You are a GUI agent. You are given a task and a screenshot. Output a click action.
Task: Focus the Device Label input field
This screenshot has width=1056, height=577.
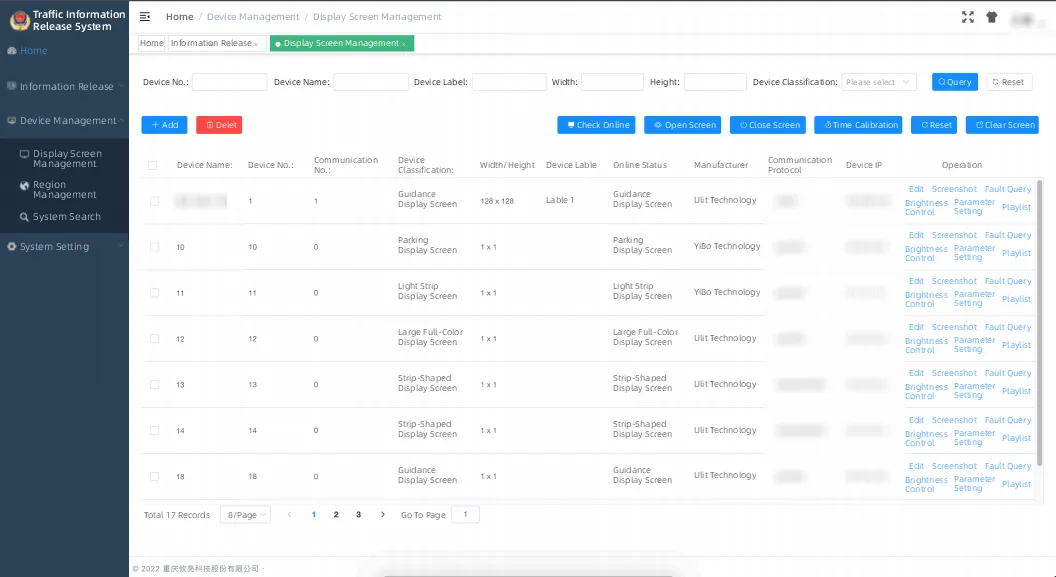(x=509, y=82)
